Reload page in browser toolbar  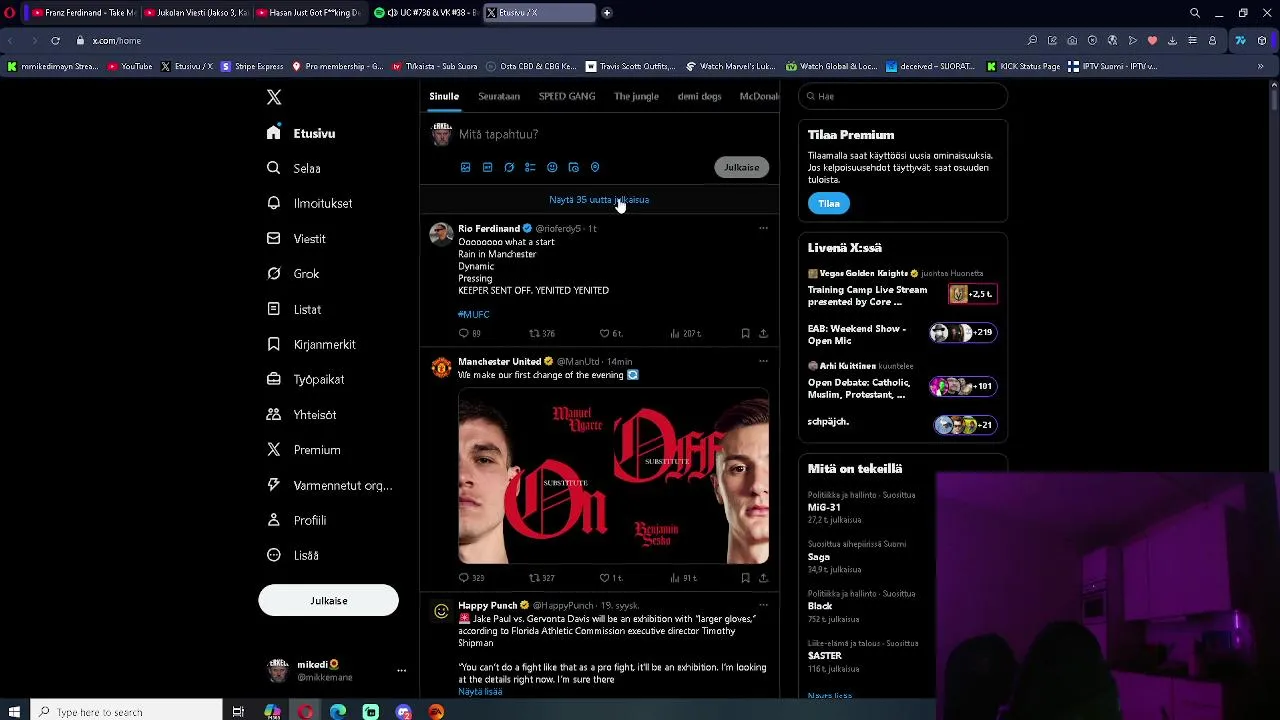[55, 40]
